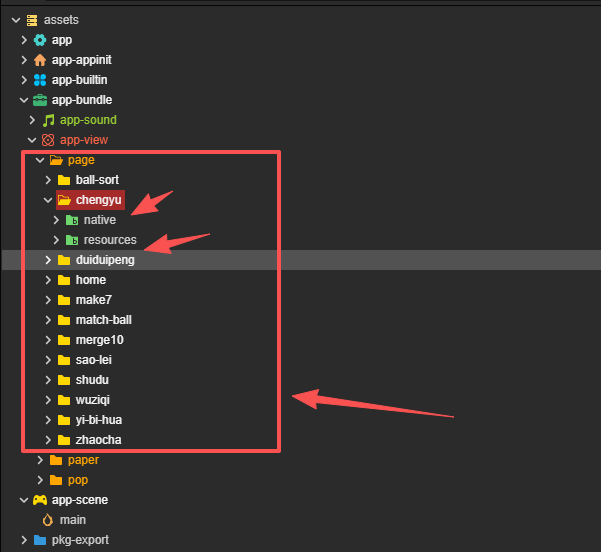
Task: Expand the paper folder chevron
Action: point(40,460)
